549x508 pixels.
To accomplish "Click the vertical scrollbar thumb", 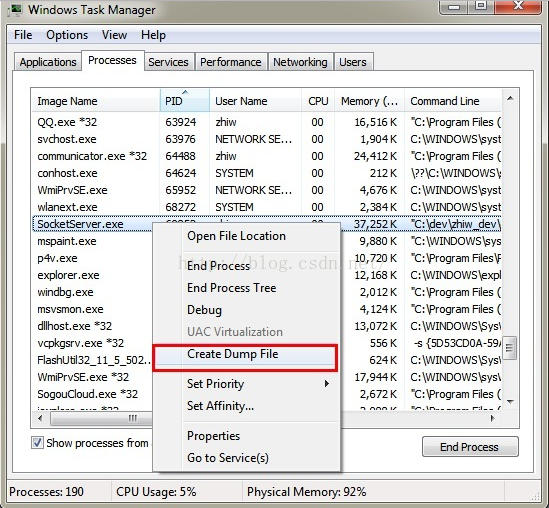I will point(510,348).
